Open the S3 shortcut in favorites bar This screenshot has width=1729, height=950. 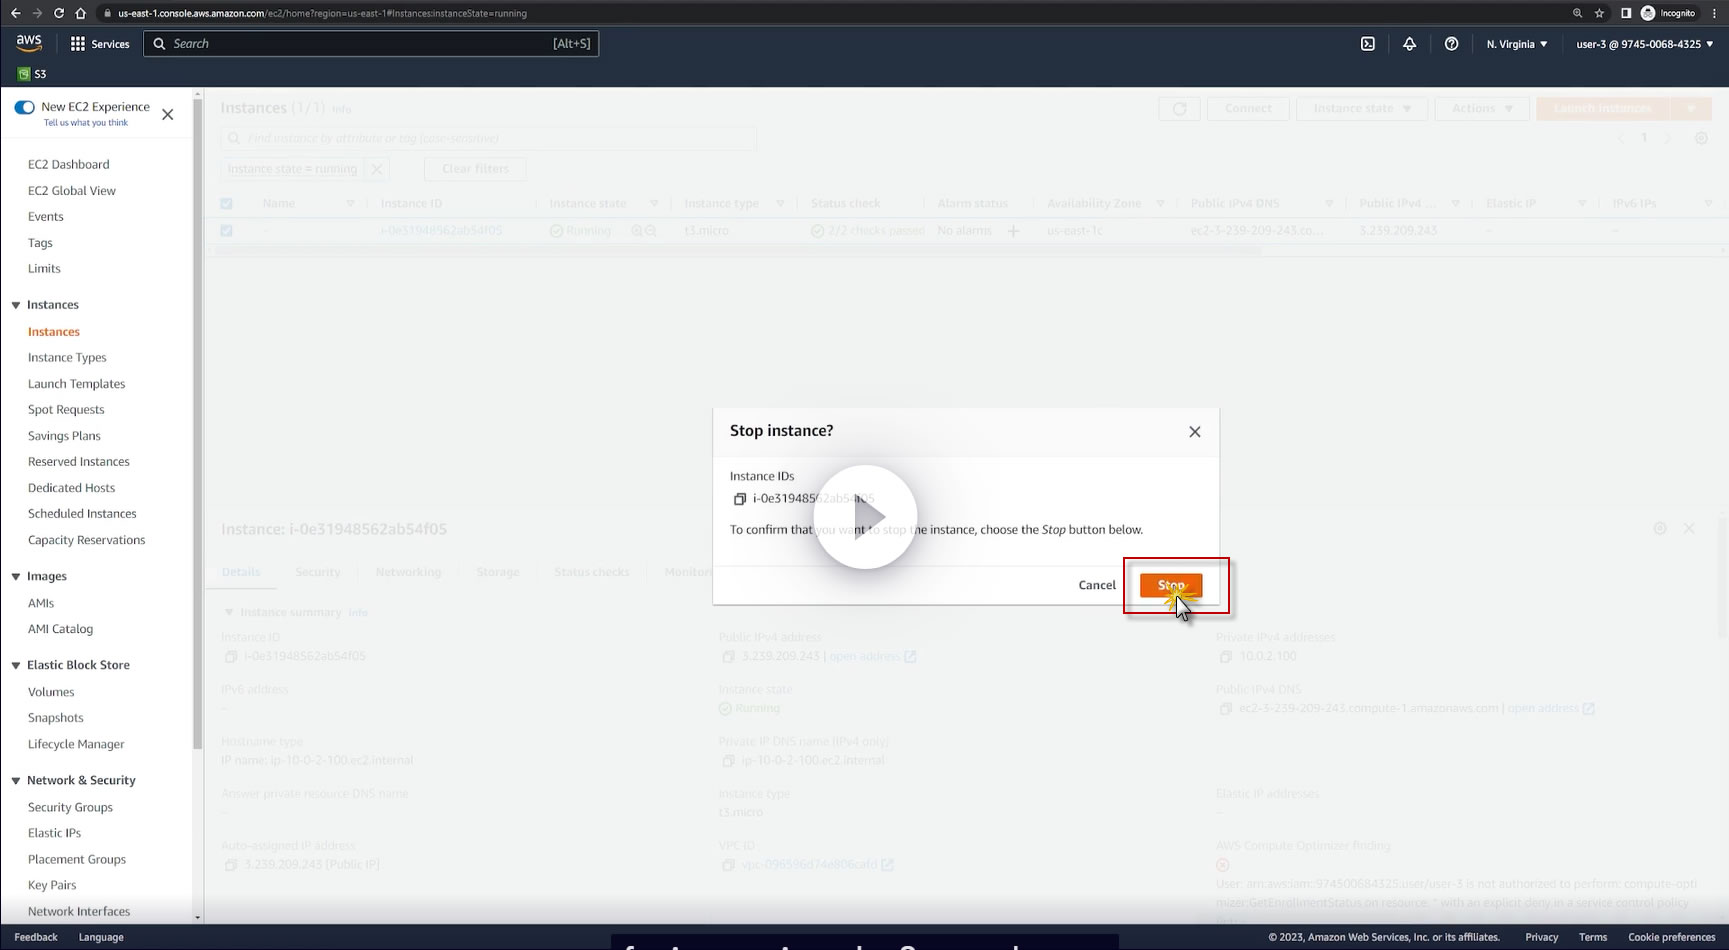coord(32,74)
